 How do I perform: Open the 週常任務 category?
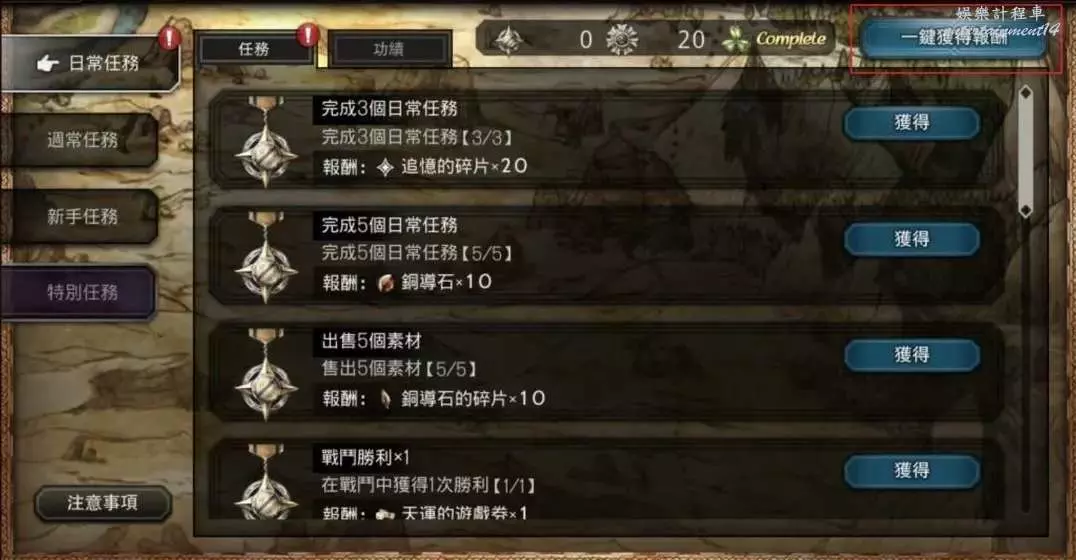(x=80, y=140)
